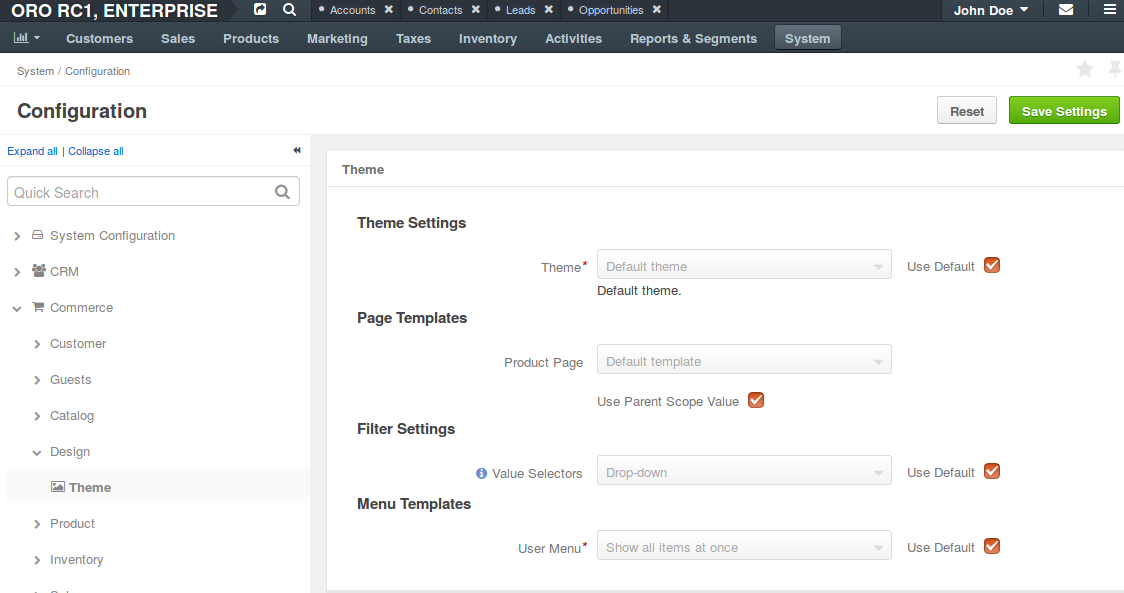Click the Theme picture icon in tree
This screenshot has height=593, width=1124.
(x=58, y=487)
